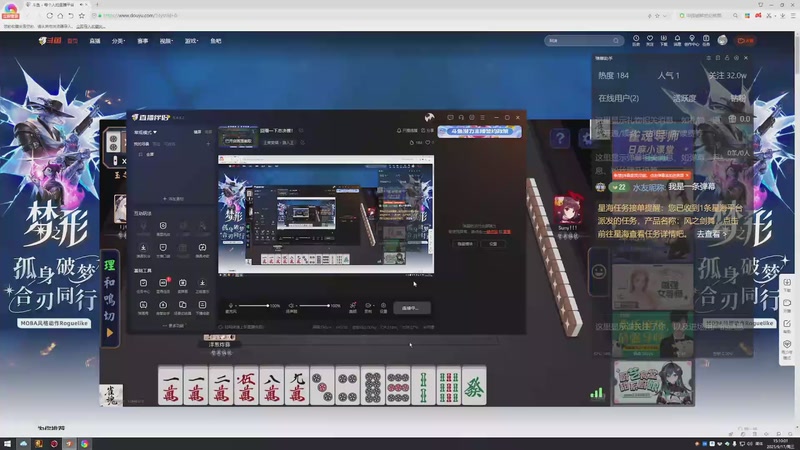Open the 关注 heart icon in header
The image size is (800, 450).
pos(649,40)
